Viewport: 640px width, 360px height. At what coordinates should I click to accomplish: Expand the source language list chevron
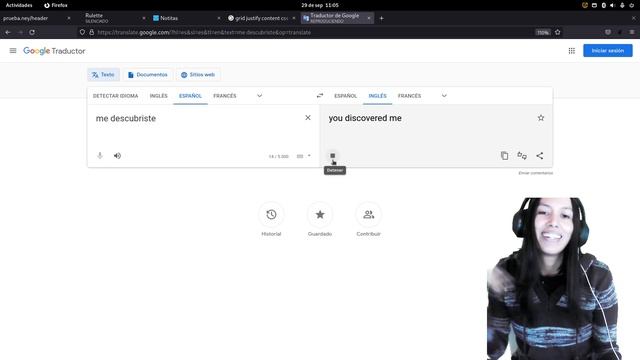click(259, 96)
